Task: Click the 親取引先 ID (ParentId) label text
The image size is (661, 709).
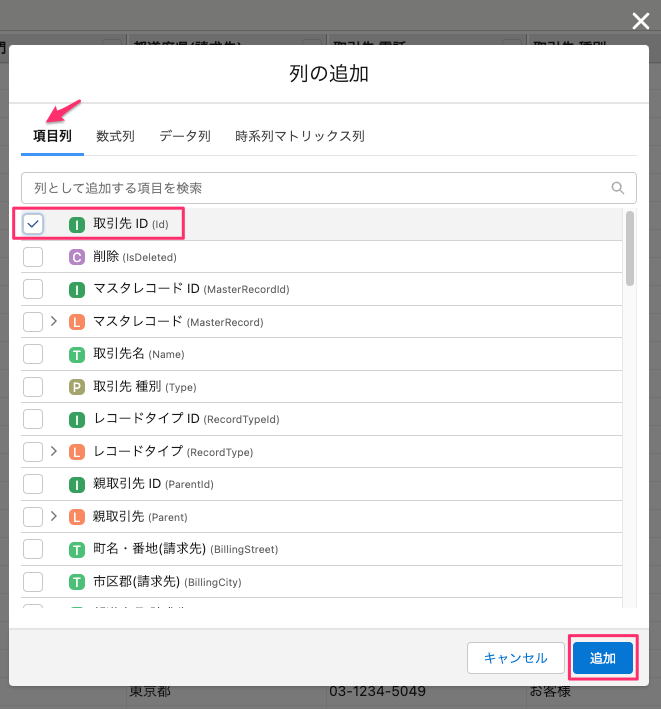Action: tap(153, 484)
